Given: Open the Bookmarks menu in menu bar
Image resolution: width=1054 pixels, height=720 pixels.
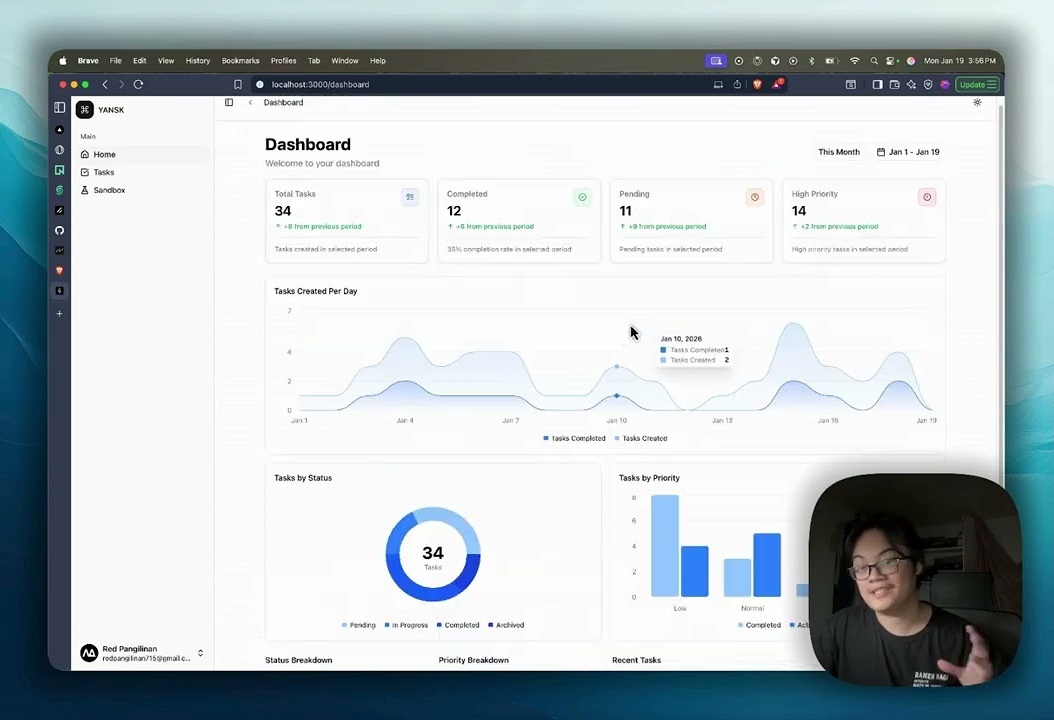Looking at the screenshot, I should coord(240,60).
